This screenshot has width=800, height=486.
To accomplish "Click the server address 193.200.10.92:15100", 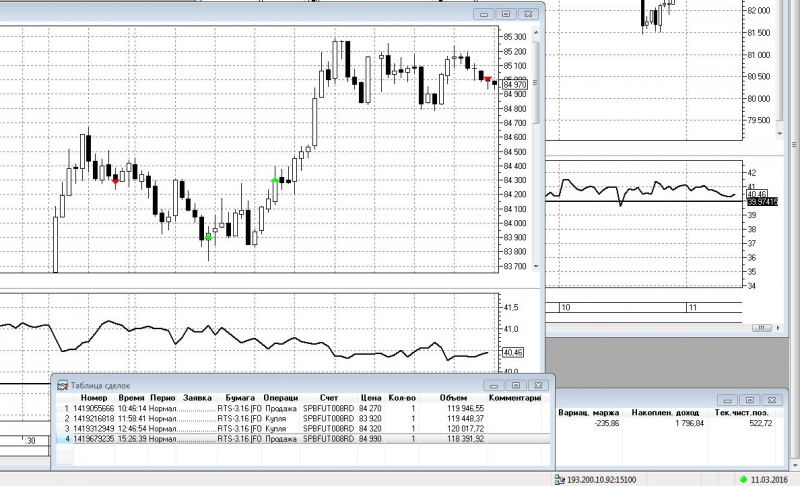I will click(x=602, y=479).
